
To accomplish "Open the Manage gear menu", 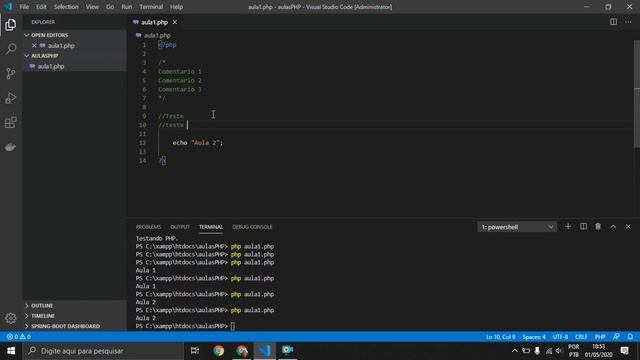I will click(11, 318).
